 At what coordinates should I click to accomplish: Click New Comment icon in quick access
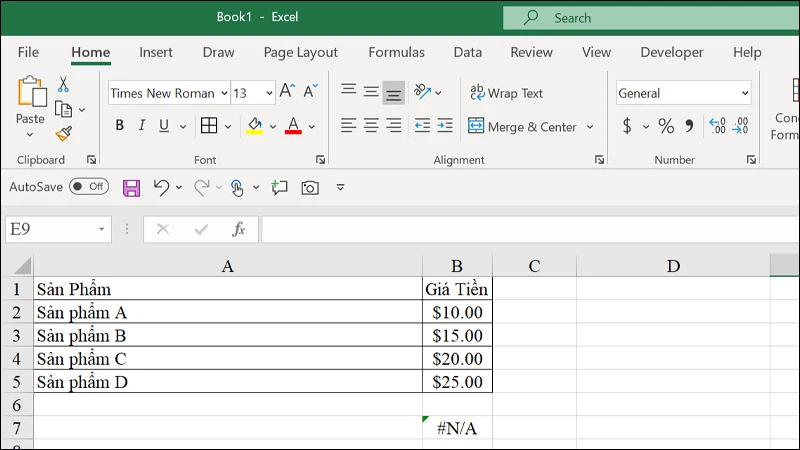coord(279,188)
